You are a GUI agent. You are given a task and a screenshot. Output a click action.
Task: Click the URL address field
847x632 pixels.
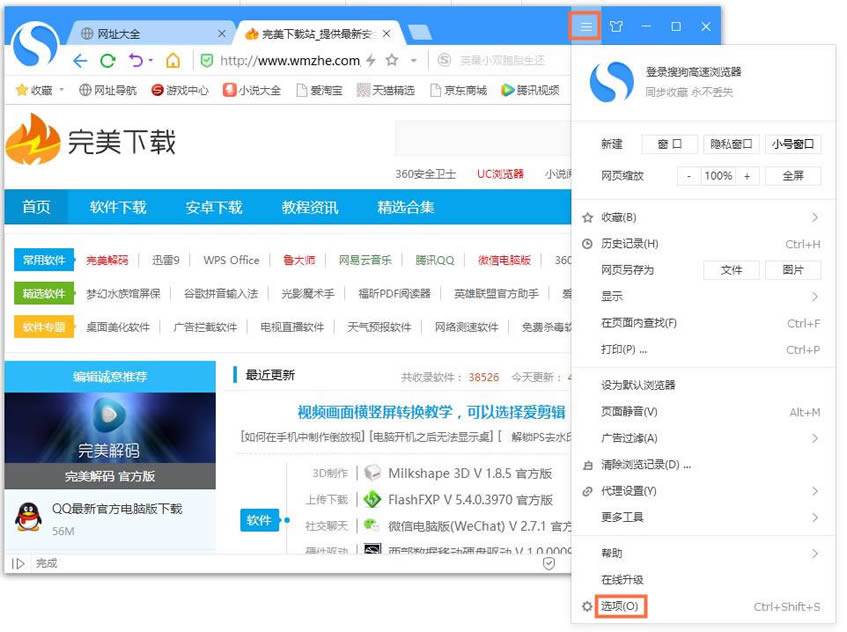[290, 60]
